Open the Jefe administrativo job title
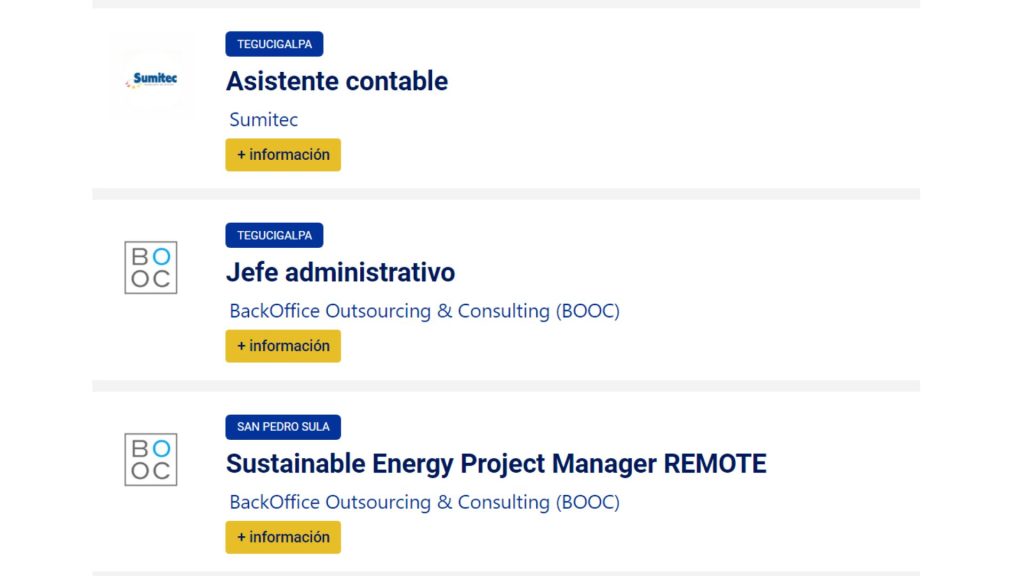1024x576 pixels. 340,272
